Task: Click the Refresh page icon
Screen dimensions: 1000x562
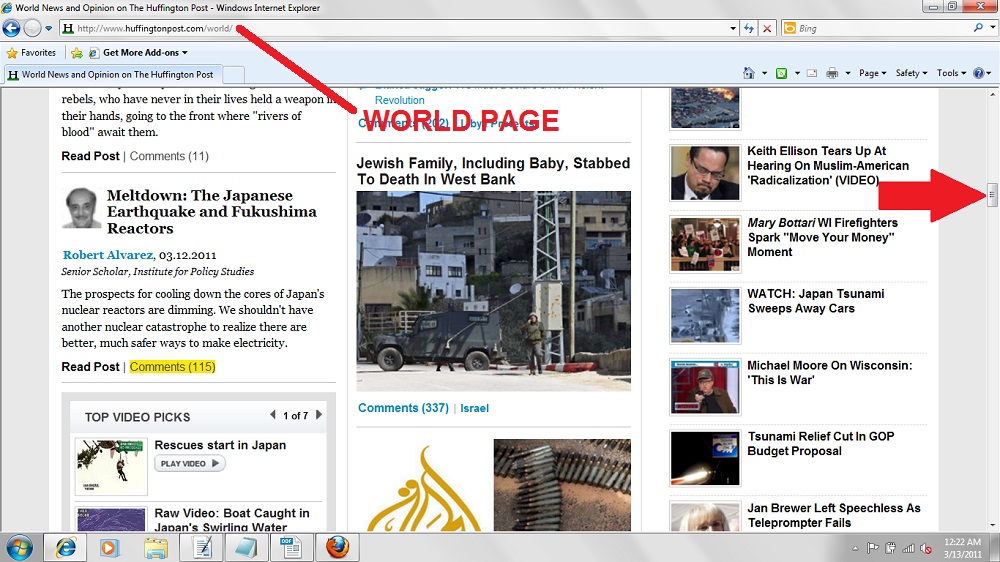Action: (749, 28)
